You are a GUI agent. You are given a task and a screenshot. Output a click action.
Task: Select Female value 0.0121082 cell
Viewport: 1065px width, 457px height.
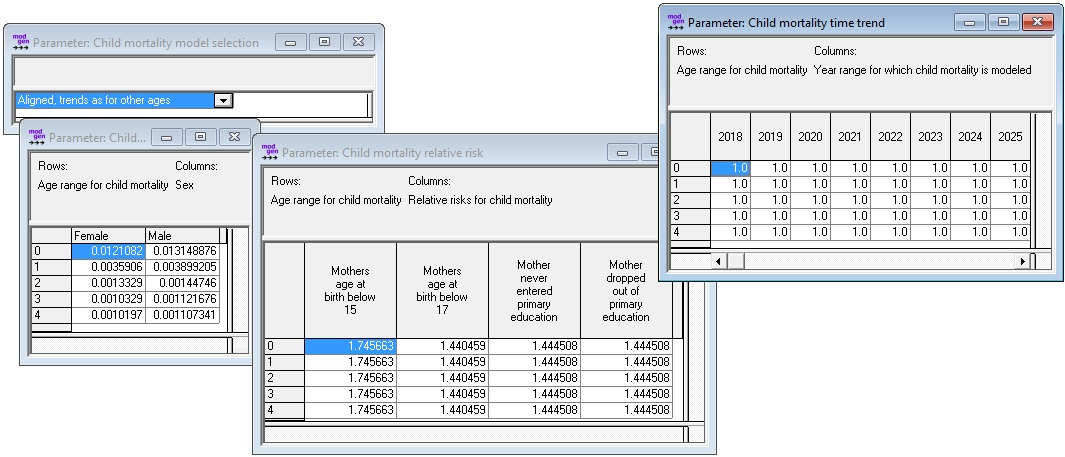(x=108, y=251)
